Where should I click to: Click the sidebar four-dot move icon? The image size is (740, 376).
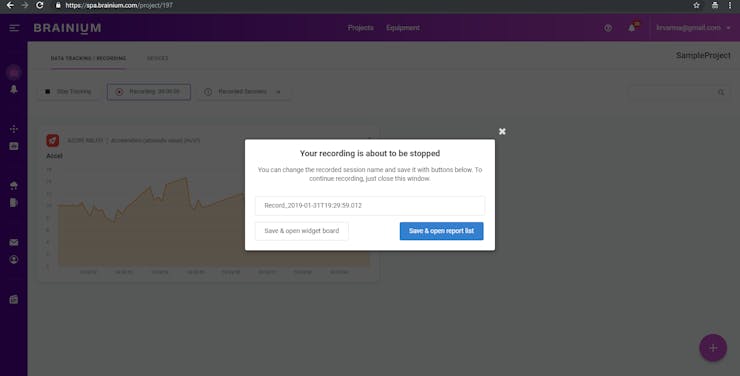pos(14,129)
